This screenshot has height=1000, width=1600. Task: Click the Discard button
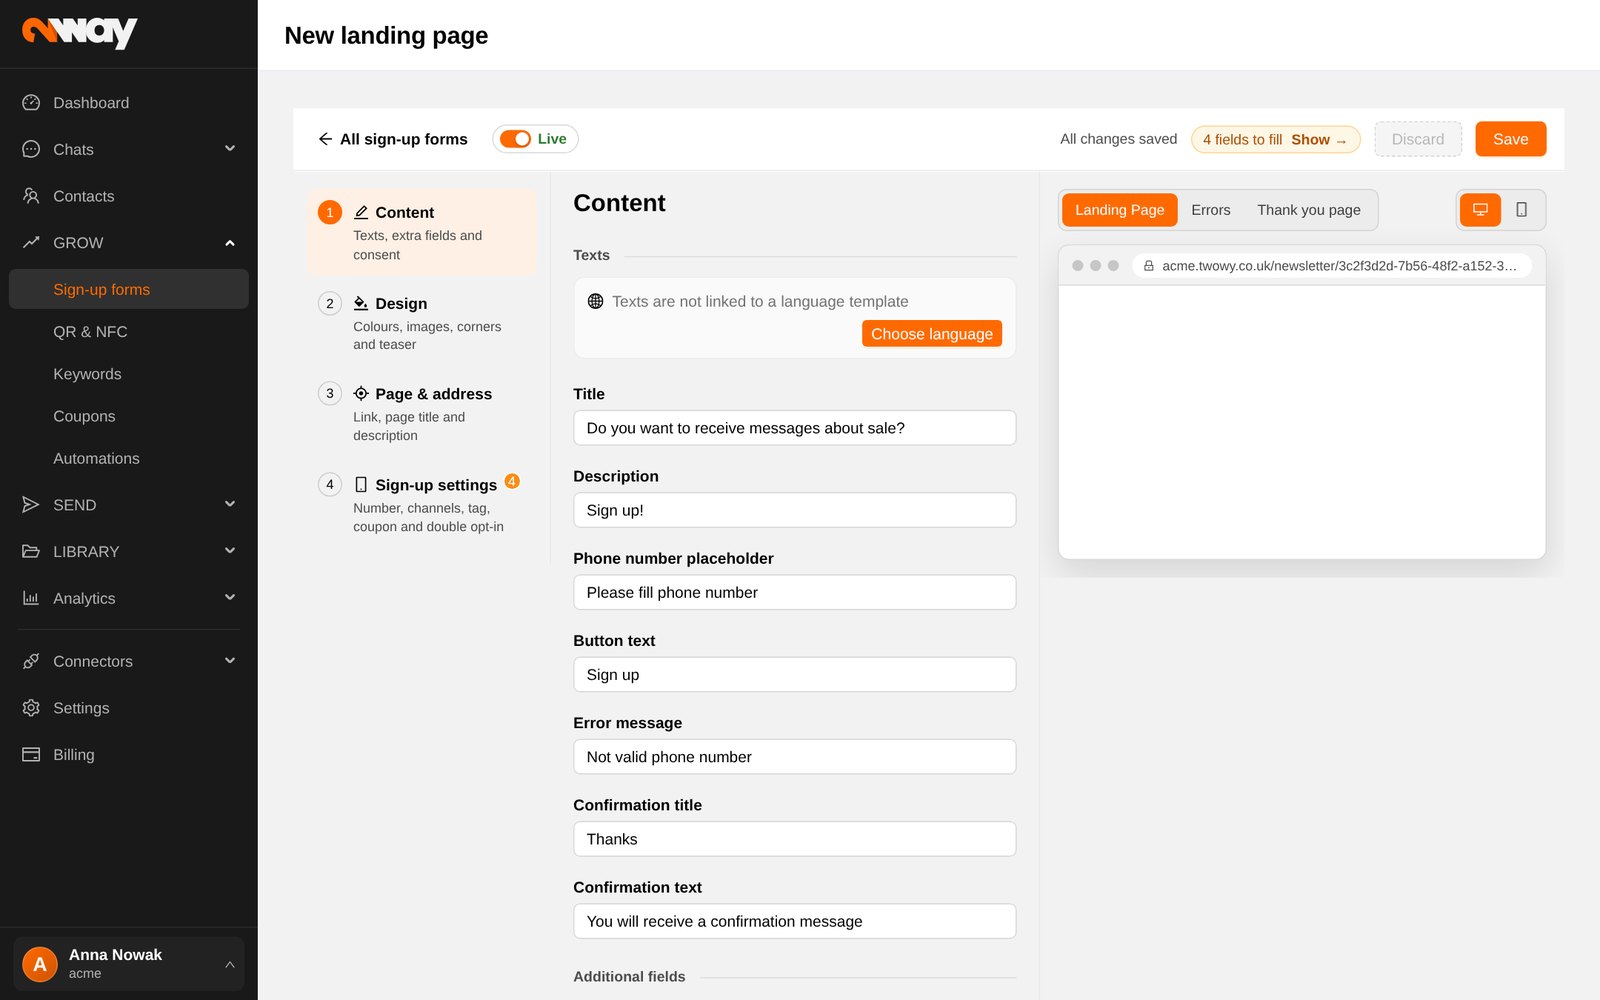[x=1418, y=139]
